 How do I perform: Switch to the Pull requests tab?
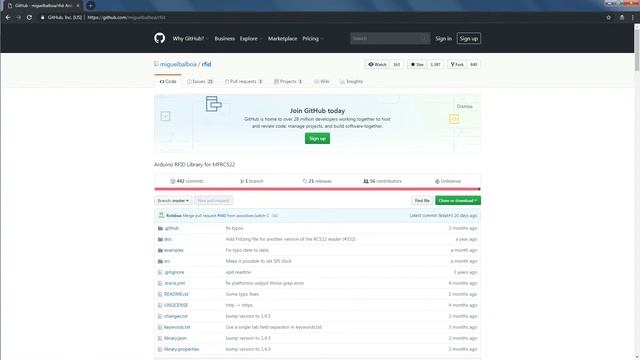(243, 82)
